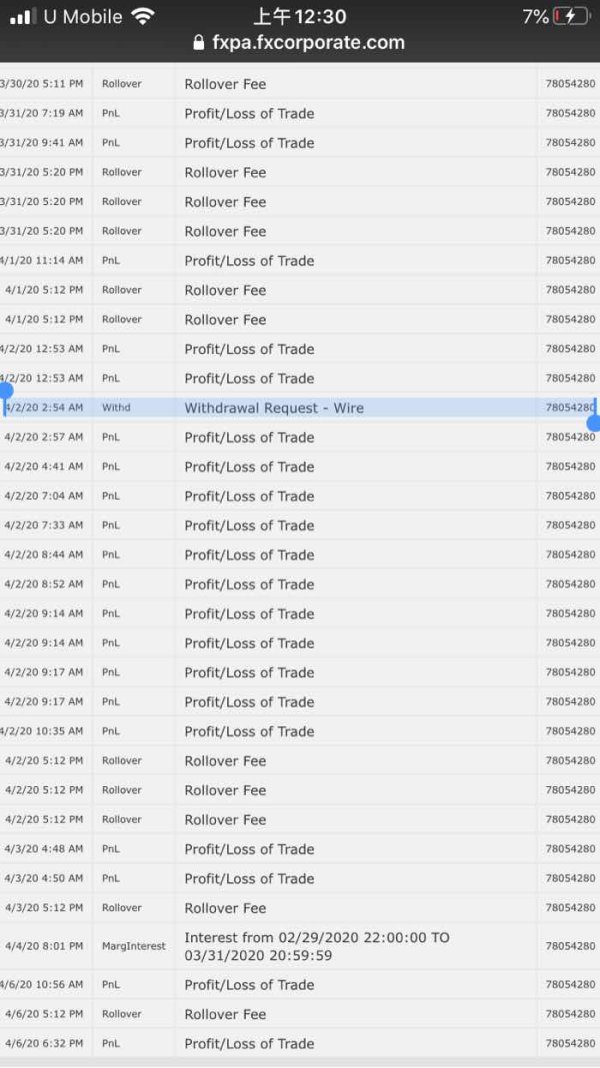The height and width of the screenshot is (1068, 600).
Task: Tap the lock icon beside the URL
Action: [199, 43]
